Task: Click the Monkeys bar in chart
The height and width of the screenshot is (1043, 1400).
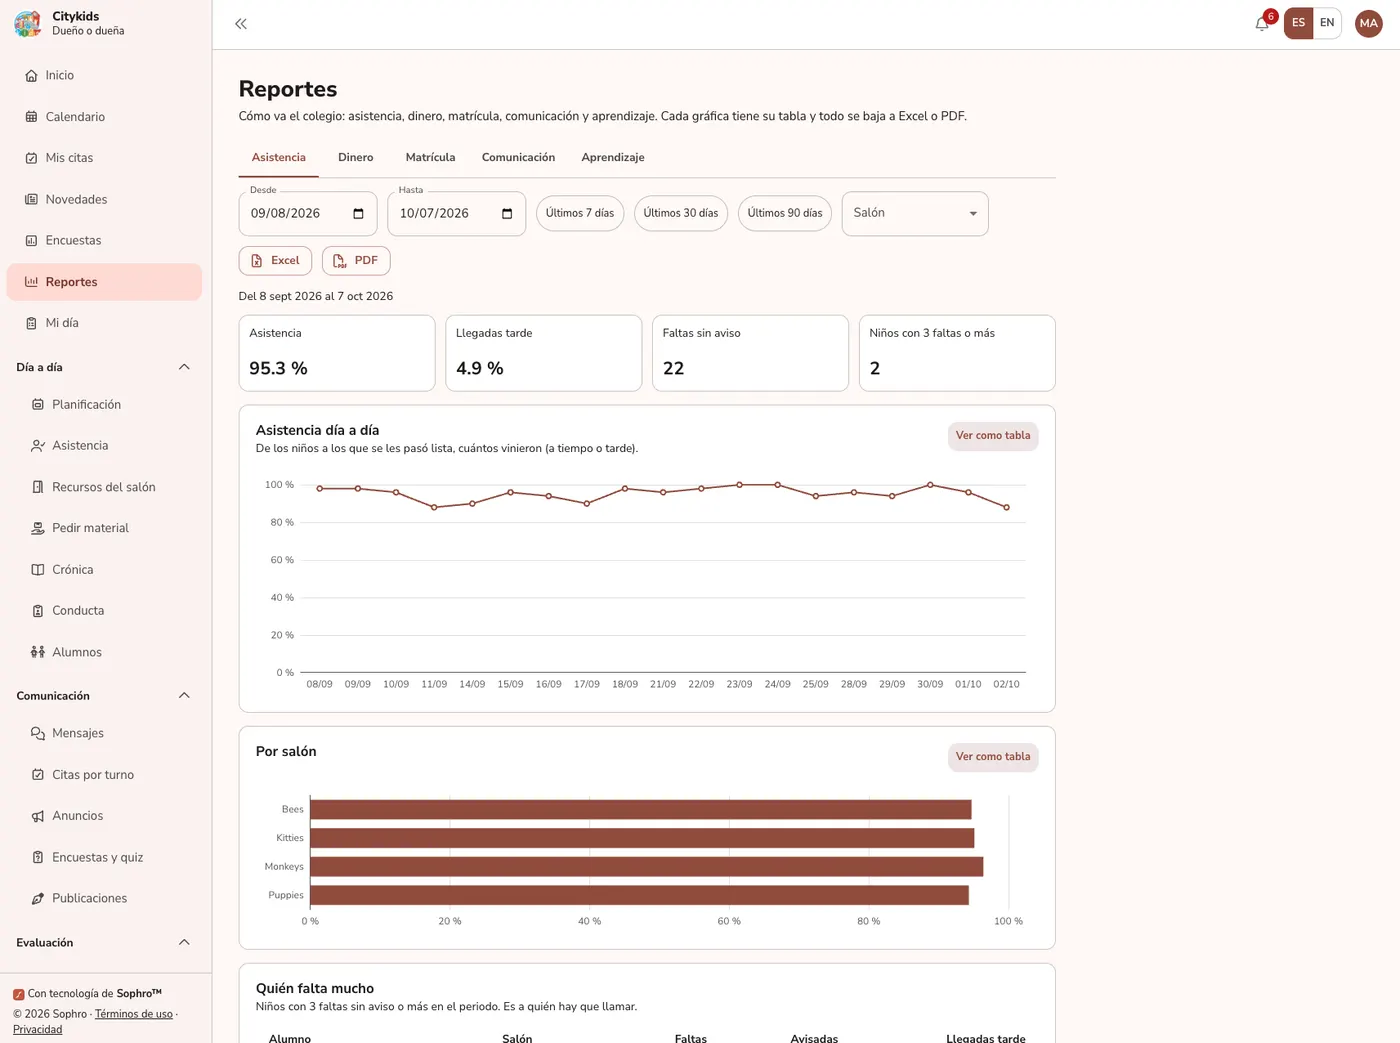Action: tap(647, 866)
